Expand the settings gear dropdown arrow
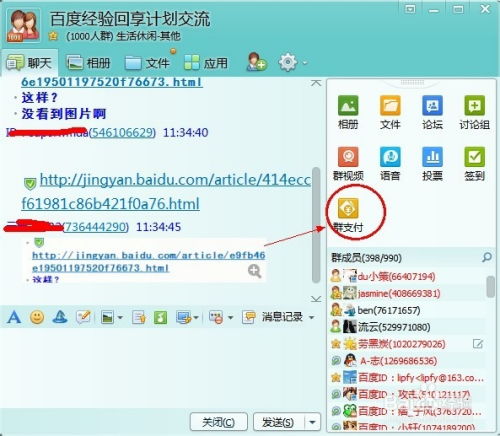Image resolution: width=500 pixels, height=436 pixels. tap(305, 62)
